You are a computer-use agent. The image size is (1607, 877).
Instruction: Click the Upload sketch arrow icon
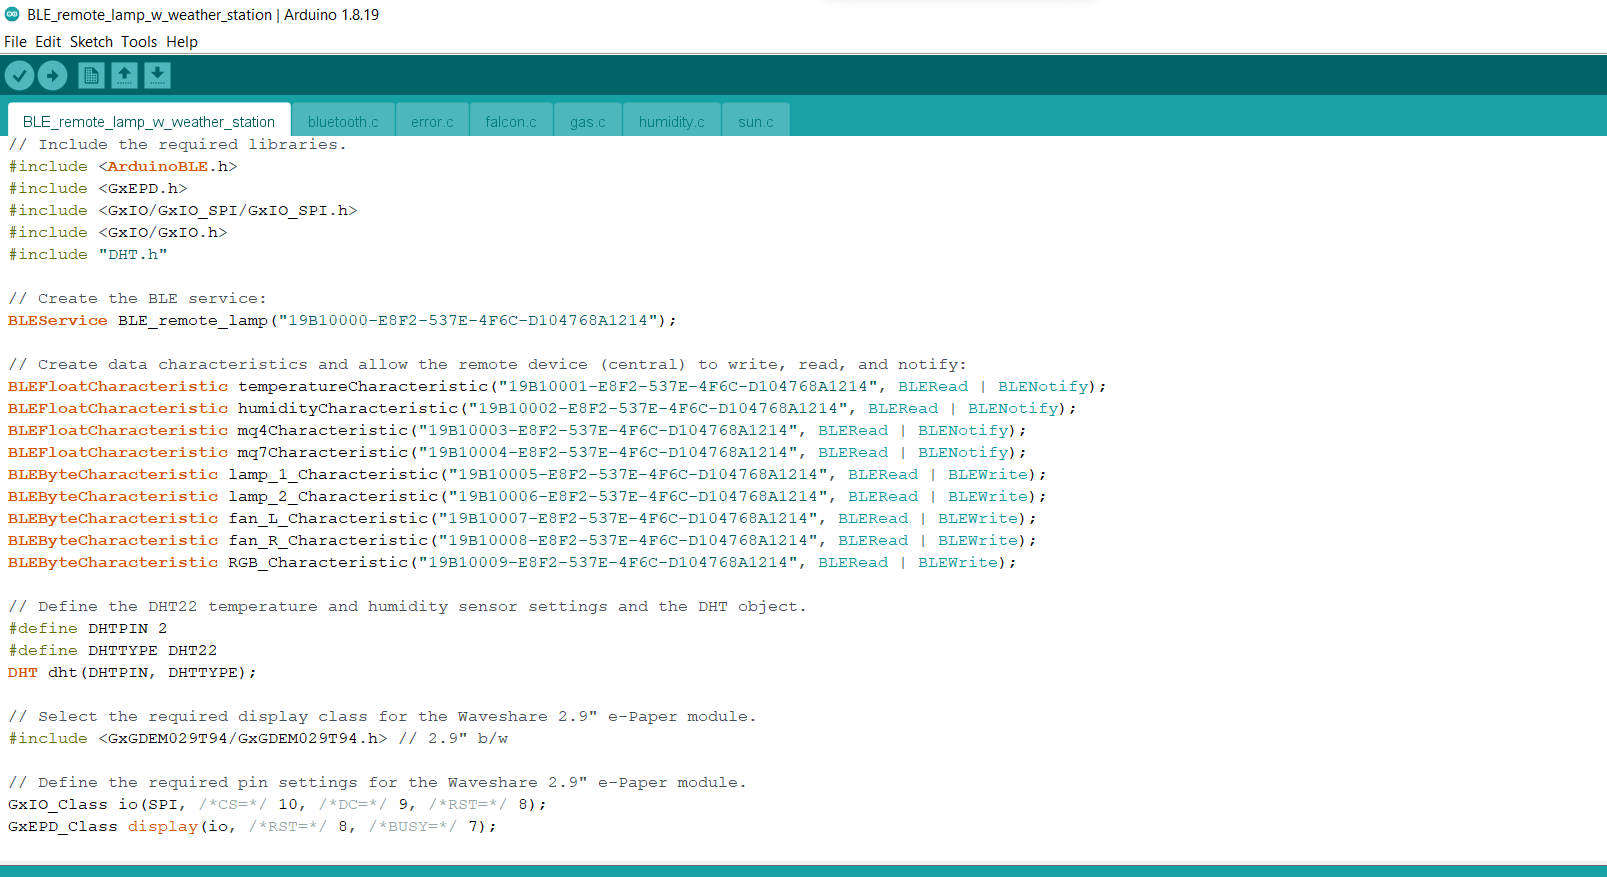52,75
